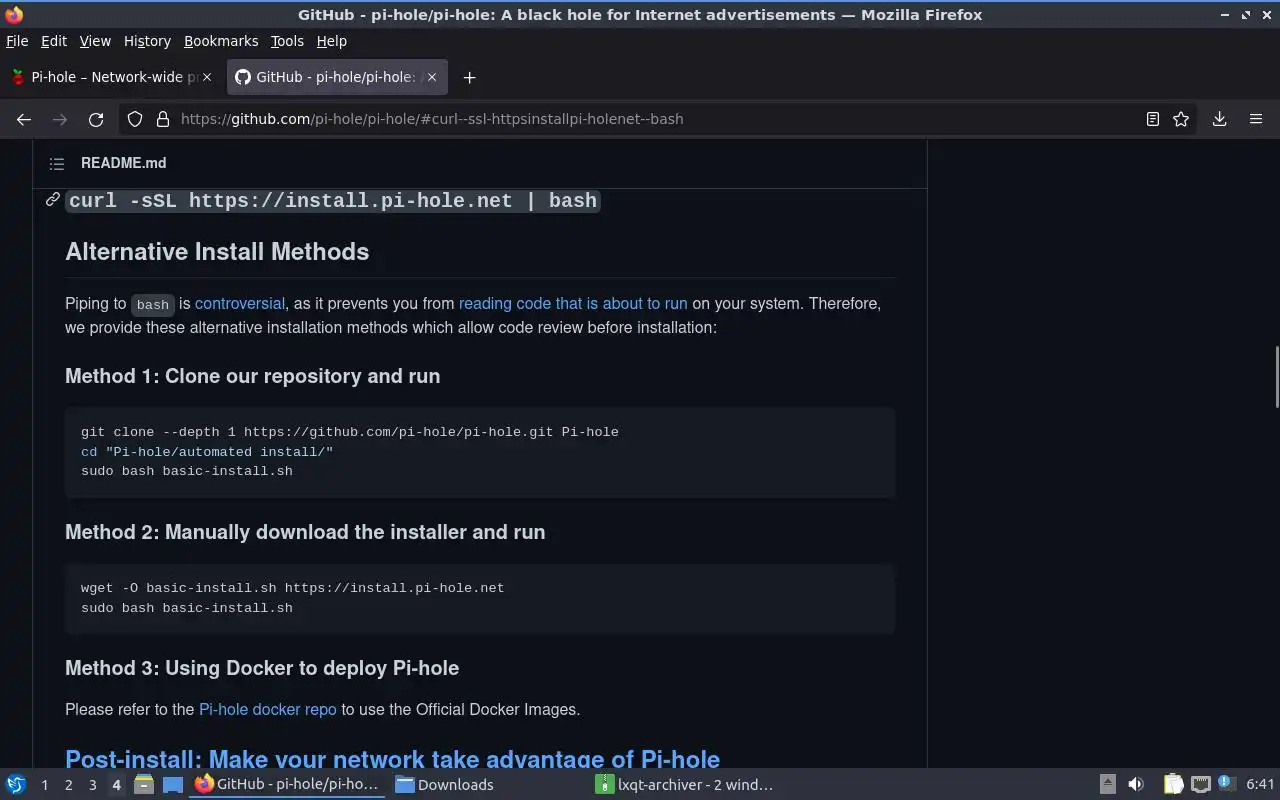
Task: Open LXQt application menu launcher
Action: pyautogui.click(x=16, y=784)
